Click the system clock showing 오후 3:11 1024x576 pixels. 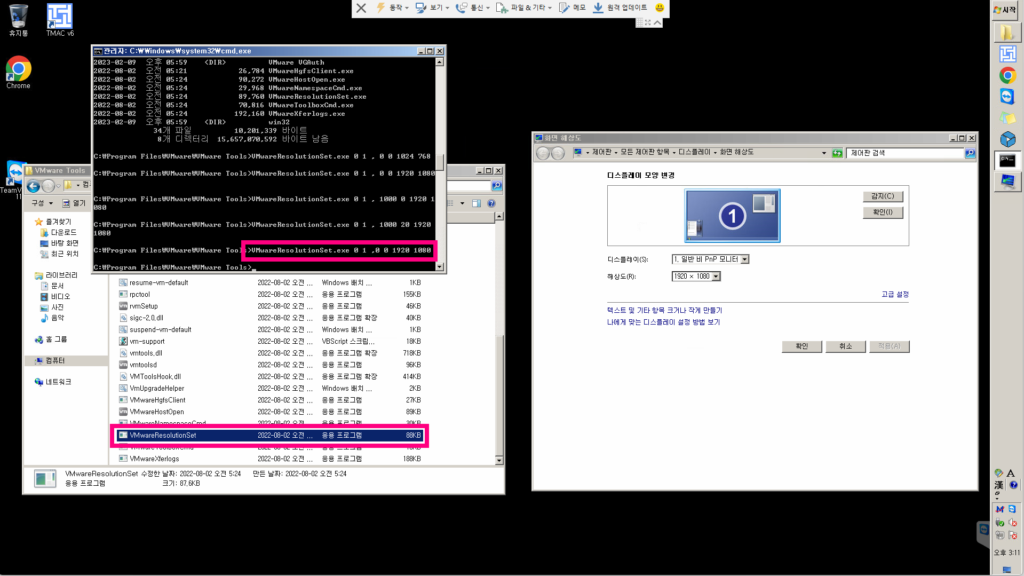[x=1006, y=552]
